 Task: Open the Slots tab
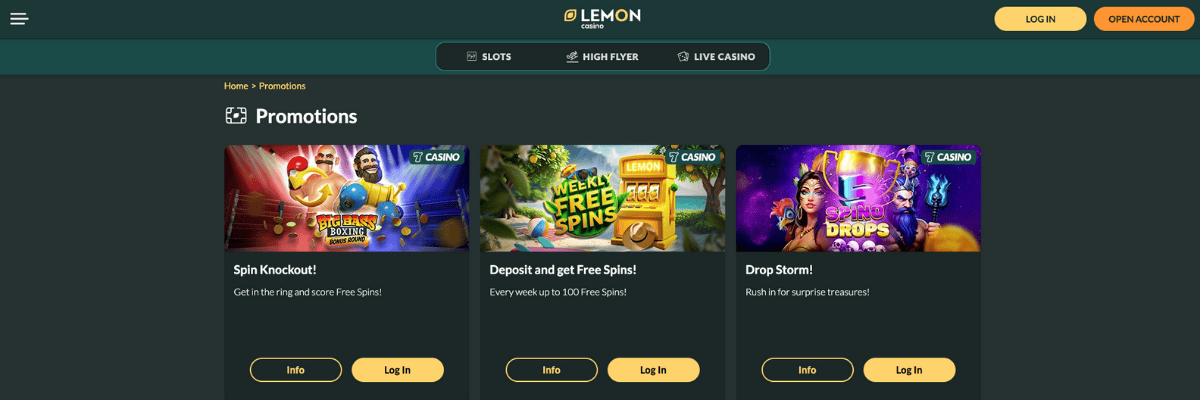pyautogui.click(x=488, y=57)
